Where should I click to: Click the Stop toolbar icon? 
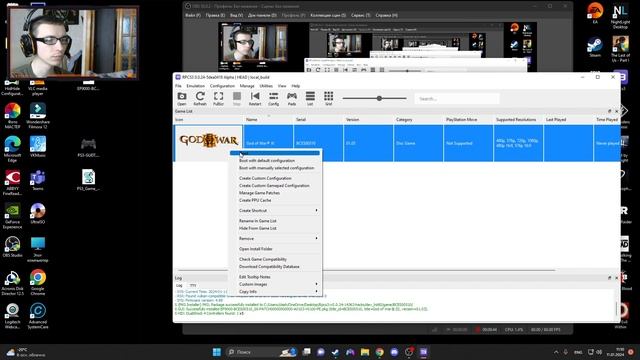237,98
